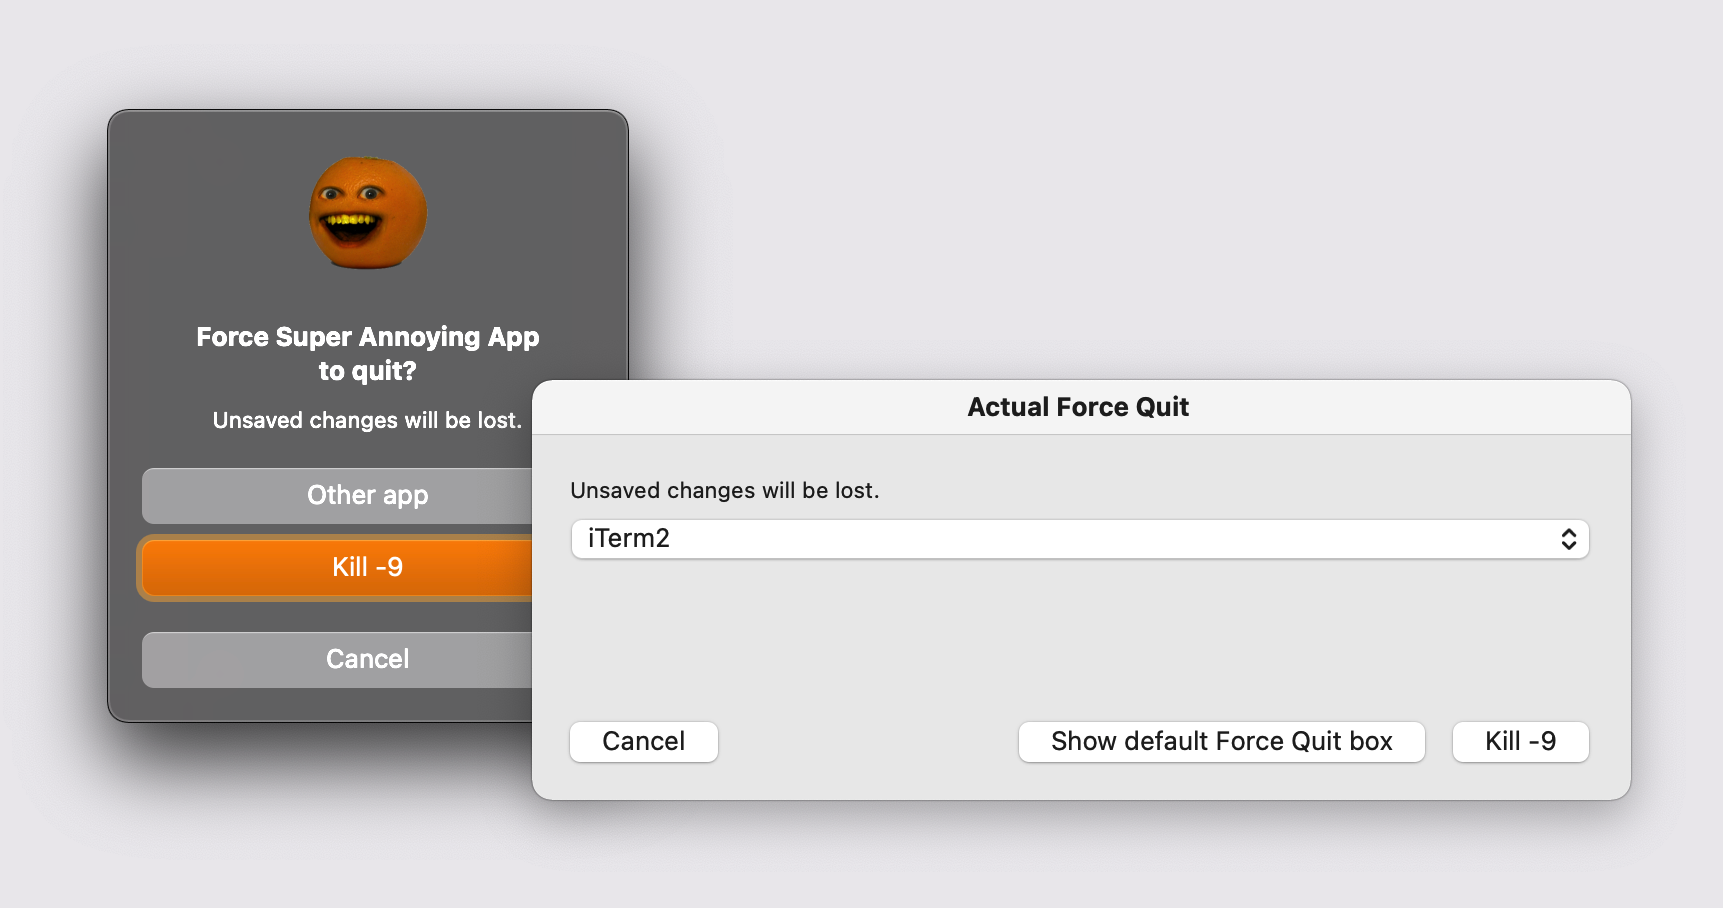Click the Annoying Orange app icon
This screenshot has height=908, width=1723.
point(368,212)
